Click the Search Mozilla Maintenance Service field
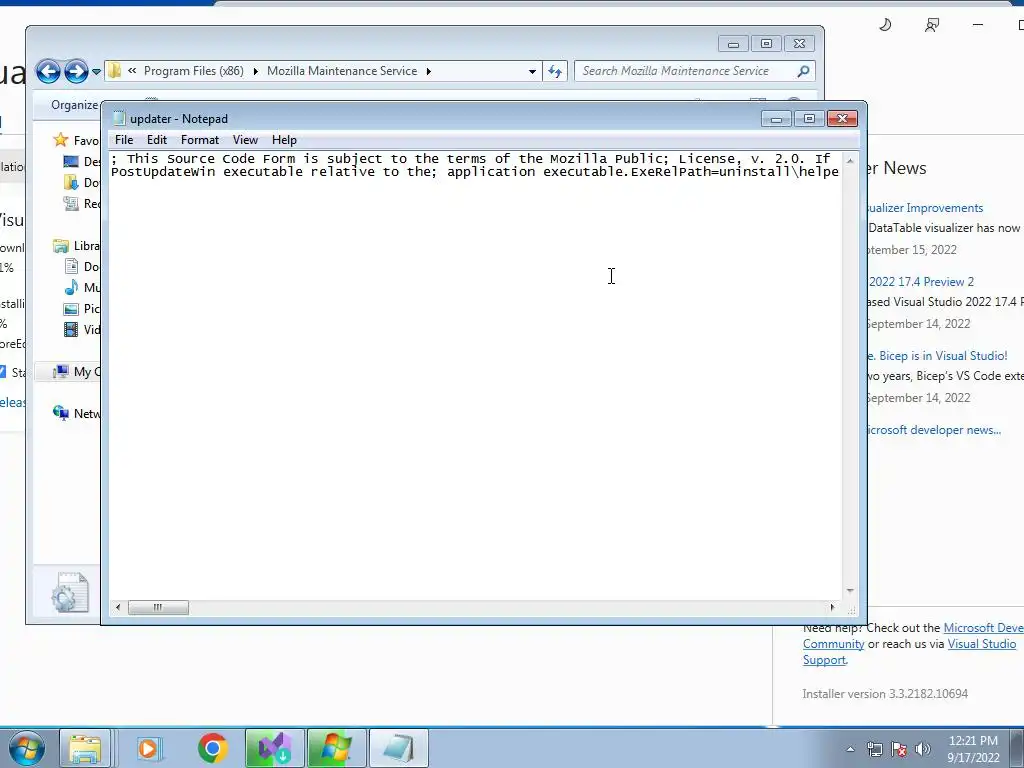 point(694,71)
